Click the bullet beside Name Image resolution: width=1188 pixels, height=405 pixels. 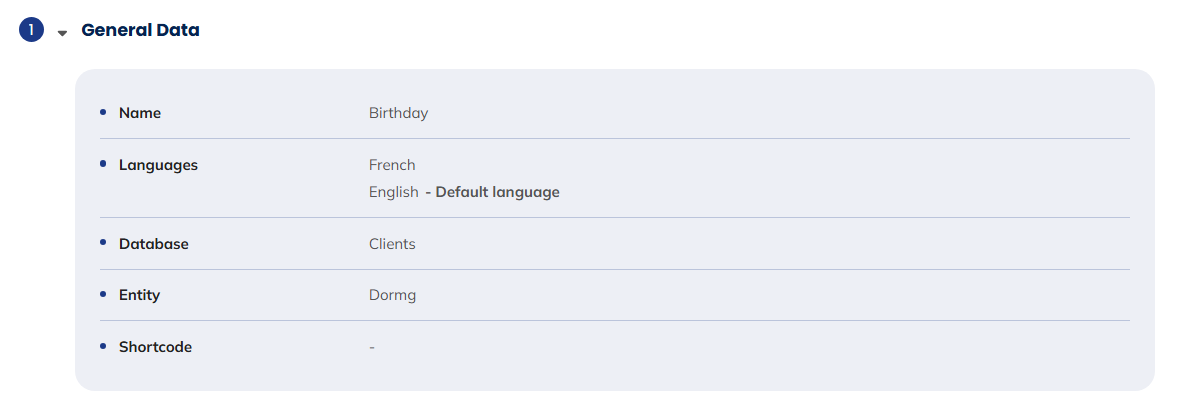(103, 112)
